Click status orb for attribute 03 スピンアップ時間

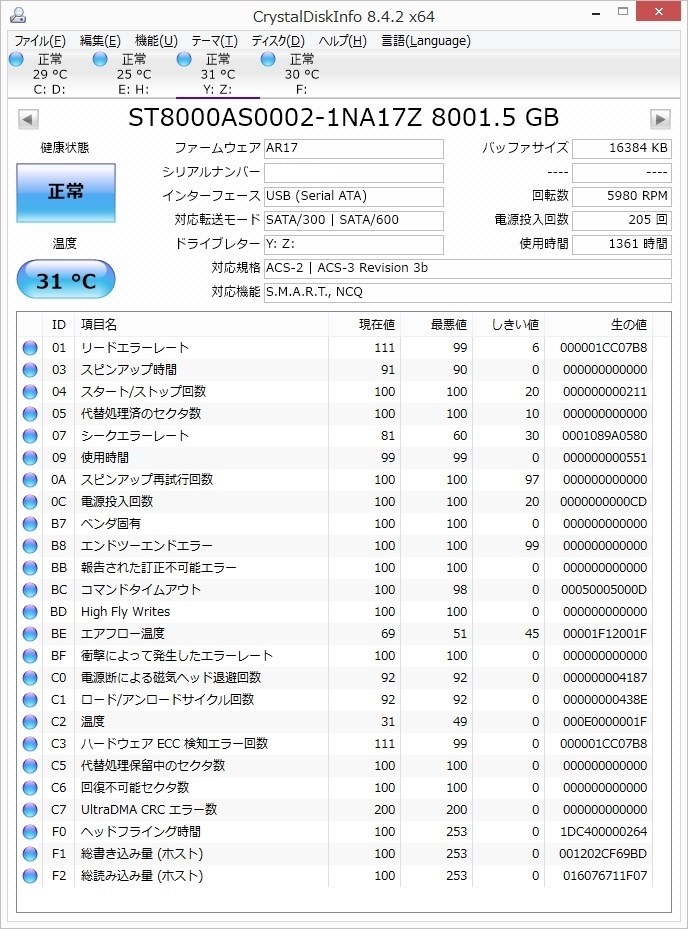(x=30, y=370)
